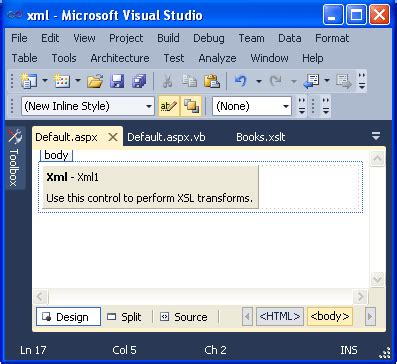Toggle the overlapping squares toolbar button
This screenshot has width=397, height=364.
pyautogui.click(x=191, y=106)
